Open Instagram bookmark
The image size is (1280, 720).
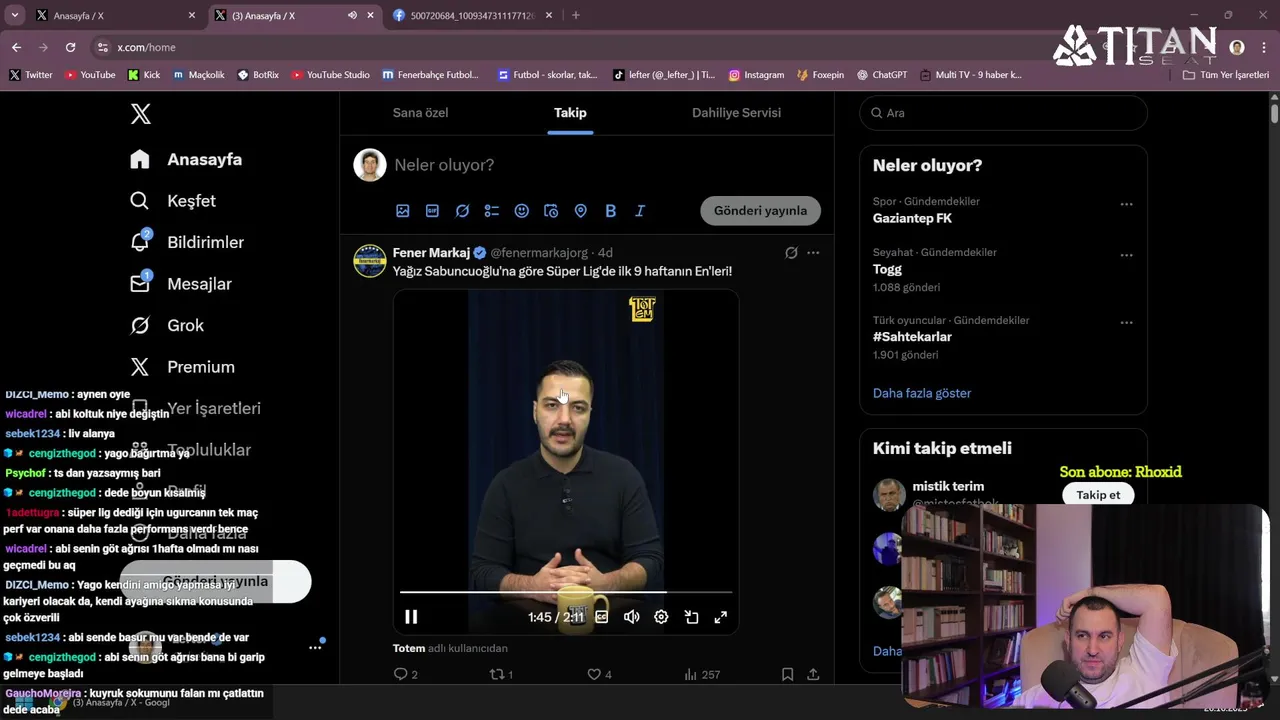tap(756, 75)
